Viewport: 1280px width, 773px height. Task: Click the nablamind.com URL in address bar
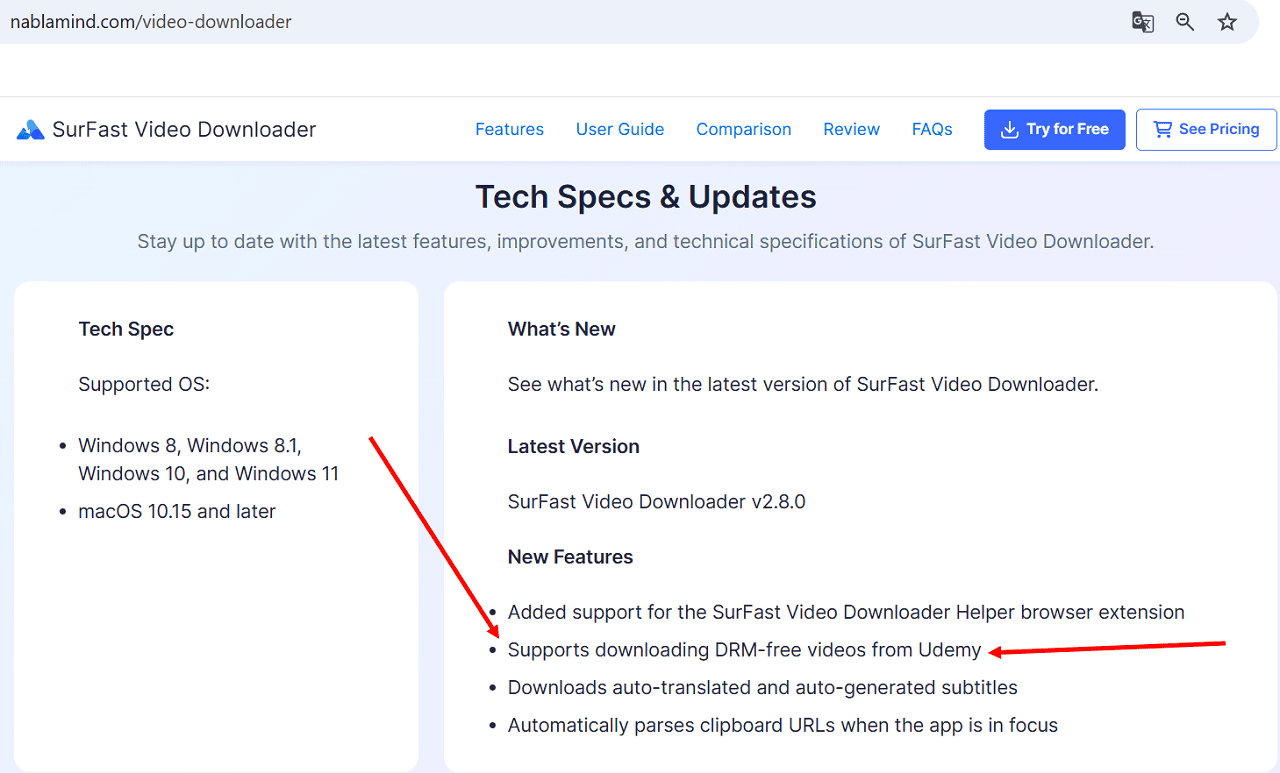pos(150,21)
